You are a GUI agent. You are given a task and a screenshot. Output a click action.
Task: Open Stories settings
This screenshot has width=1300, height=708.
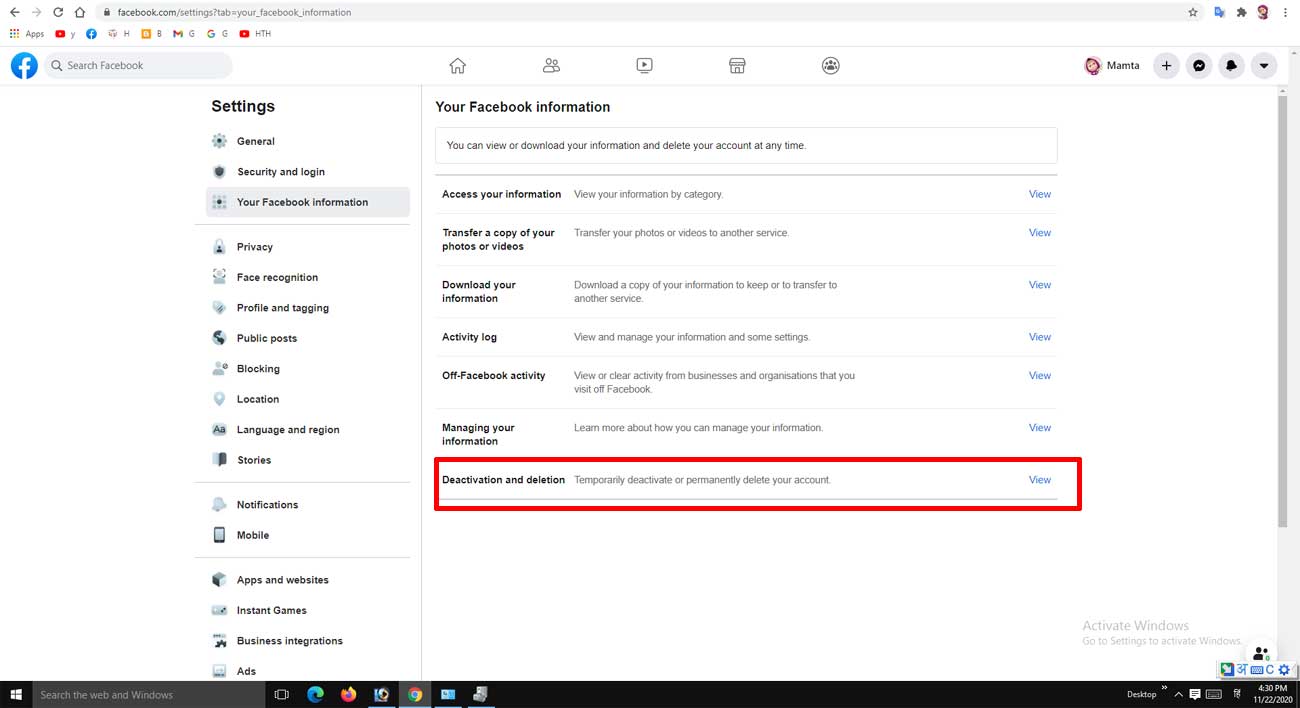[308, 460]
